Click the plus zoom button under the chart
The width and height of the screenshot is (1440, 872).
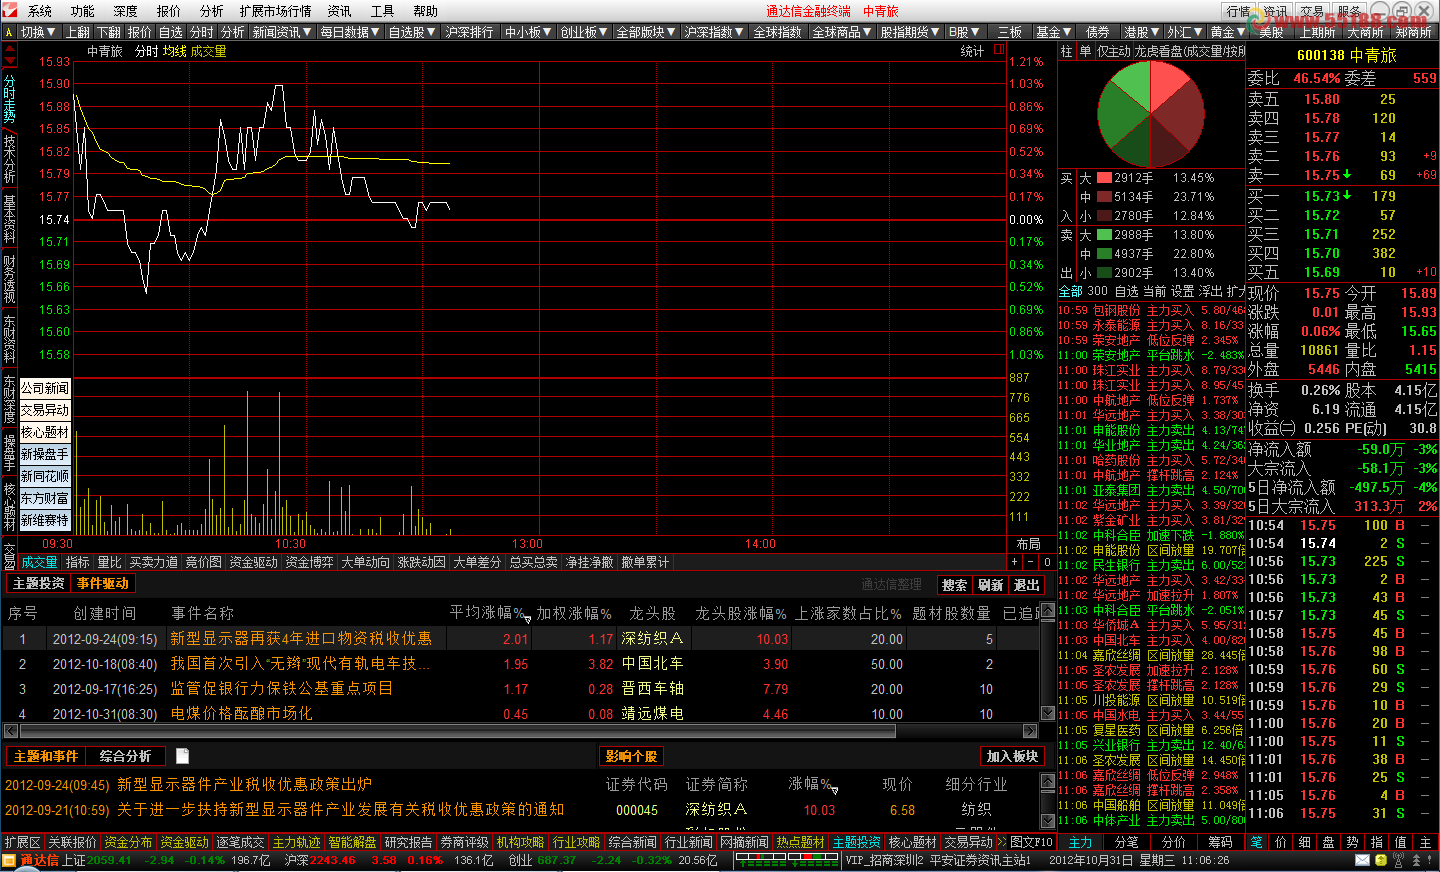pyautogui.click(x=1015, y=562)
